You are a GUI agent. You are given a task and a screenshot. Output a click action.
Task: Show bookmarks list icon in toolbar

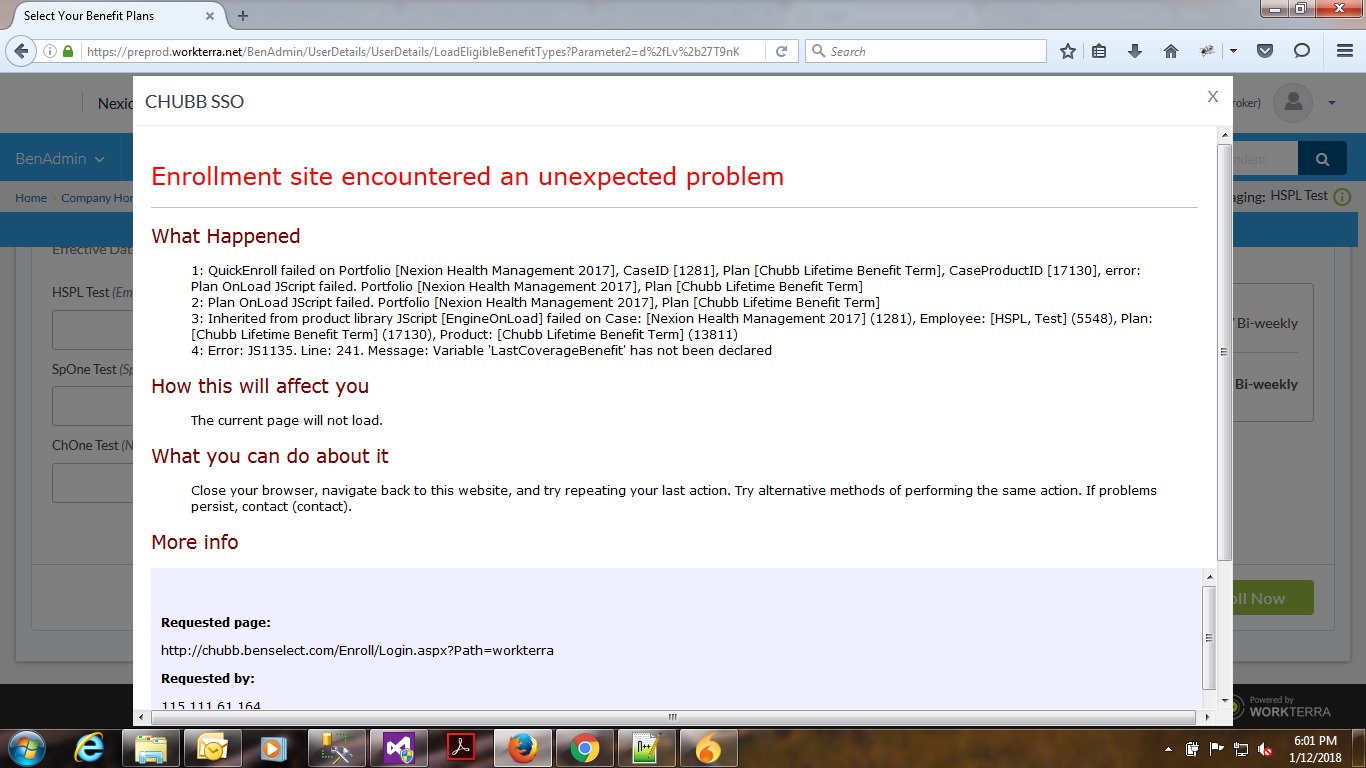[x=1099, y=51]
